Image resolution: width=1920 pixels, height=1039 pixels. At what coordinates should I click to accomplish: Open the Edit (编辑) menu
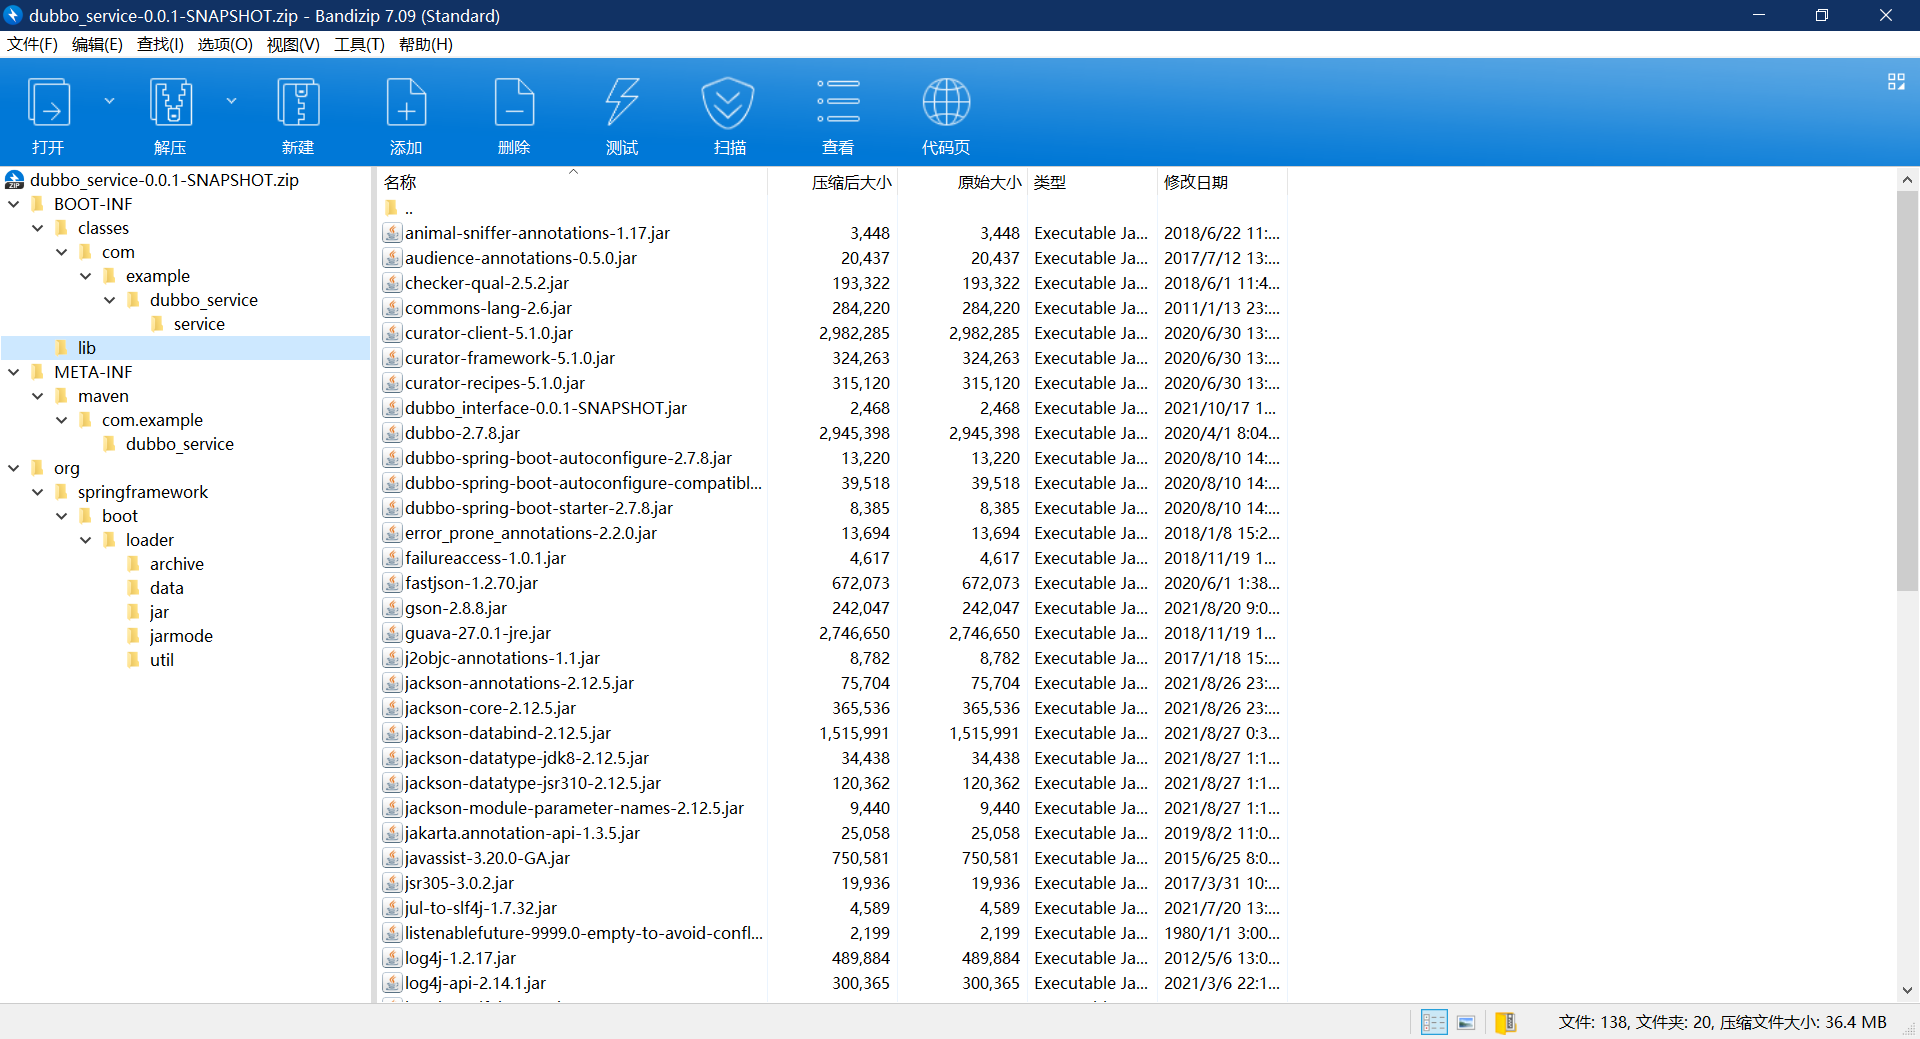(x=97, y=44)
